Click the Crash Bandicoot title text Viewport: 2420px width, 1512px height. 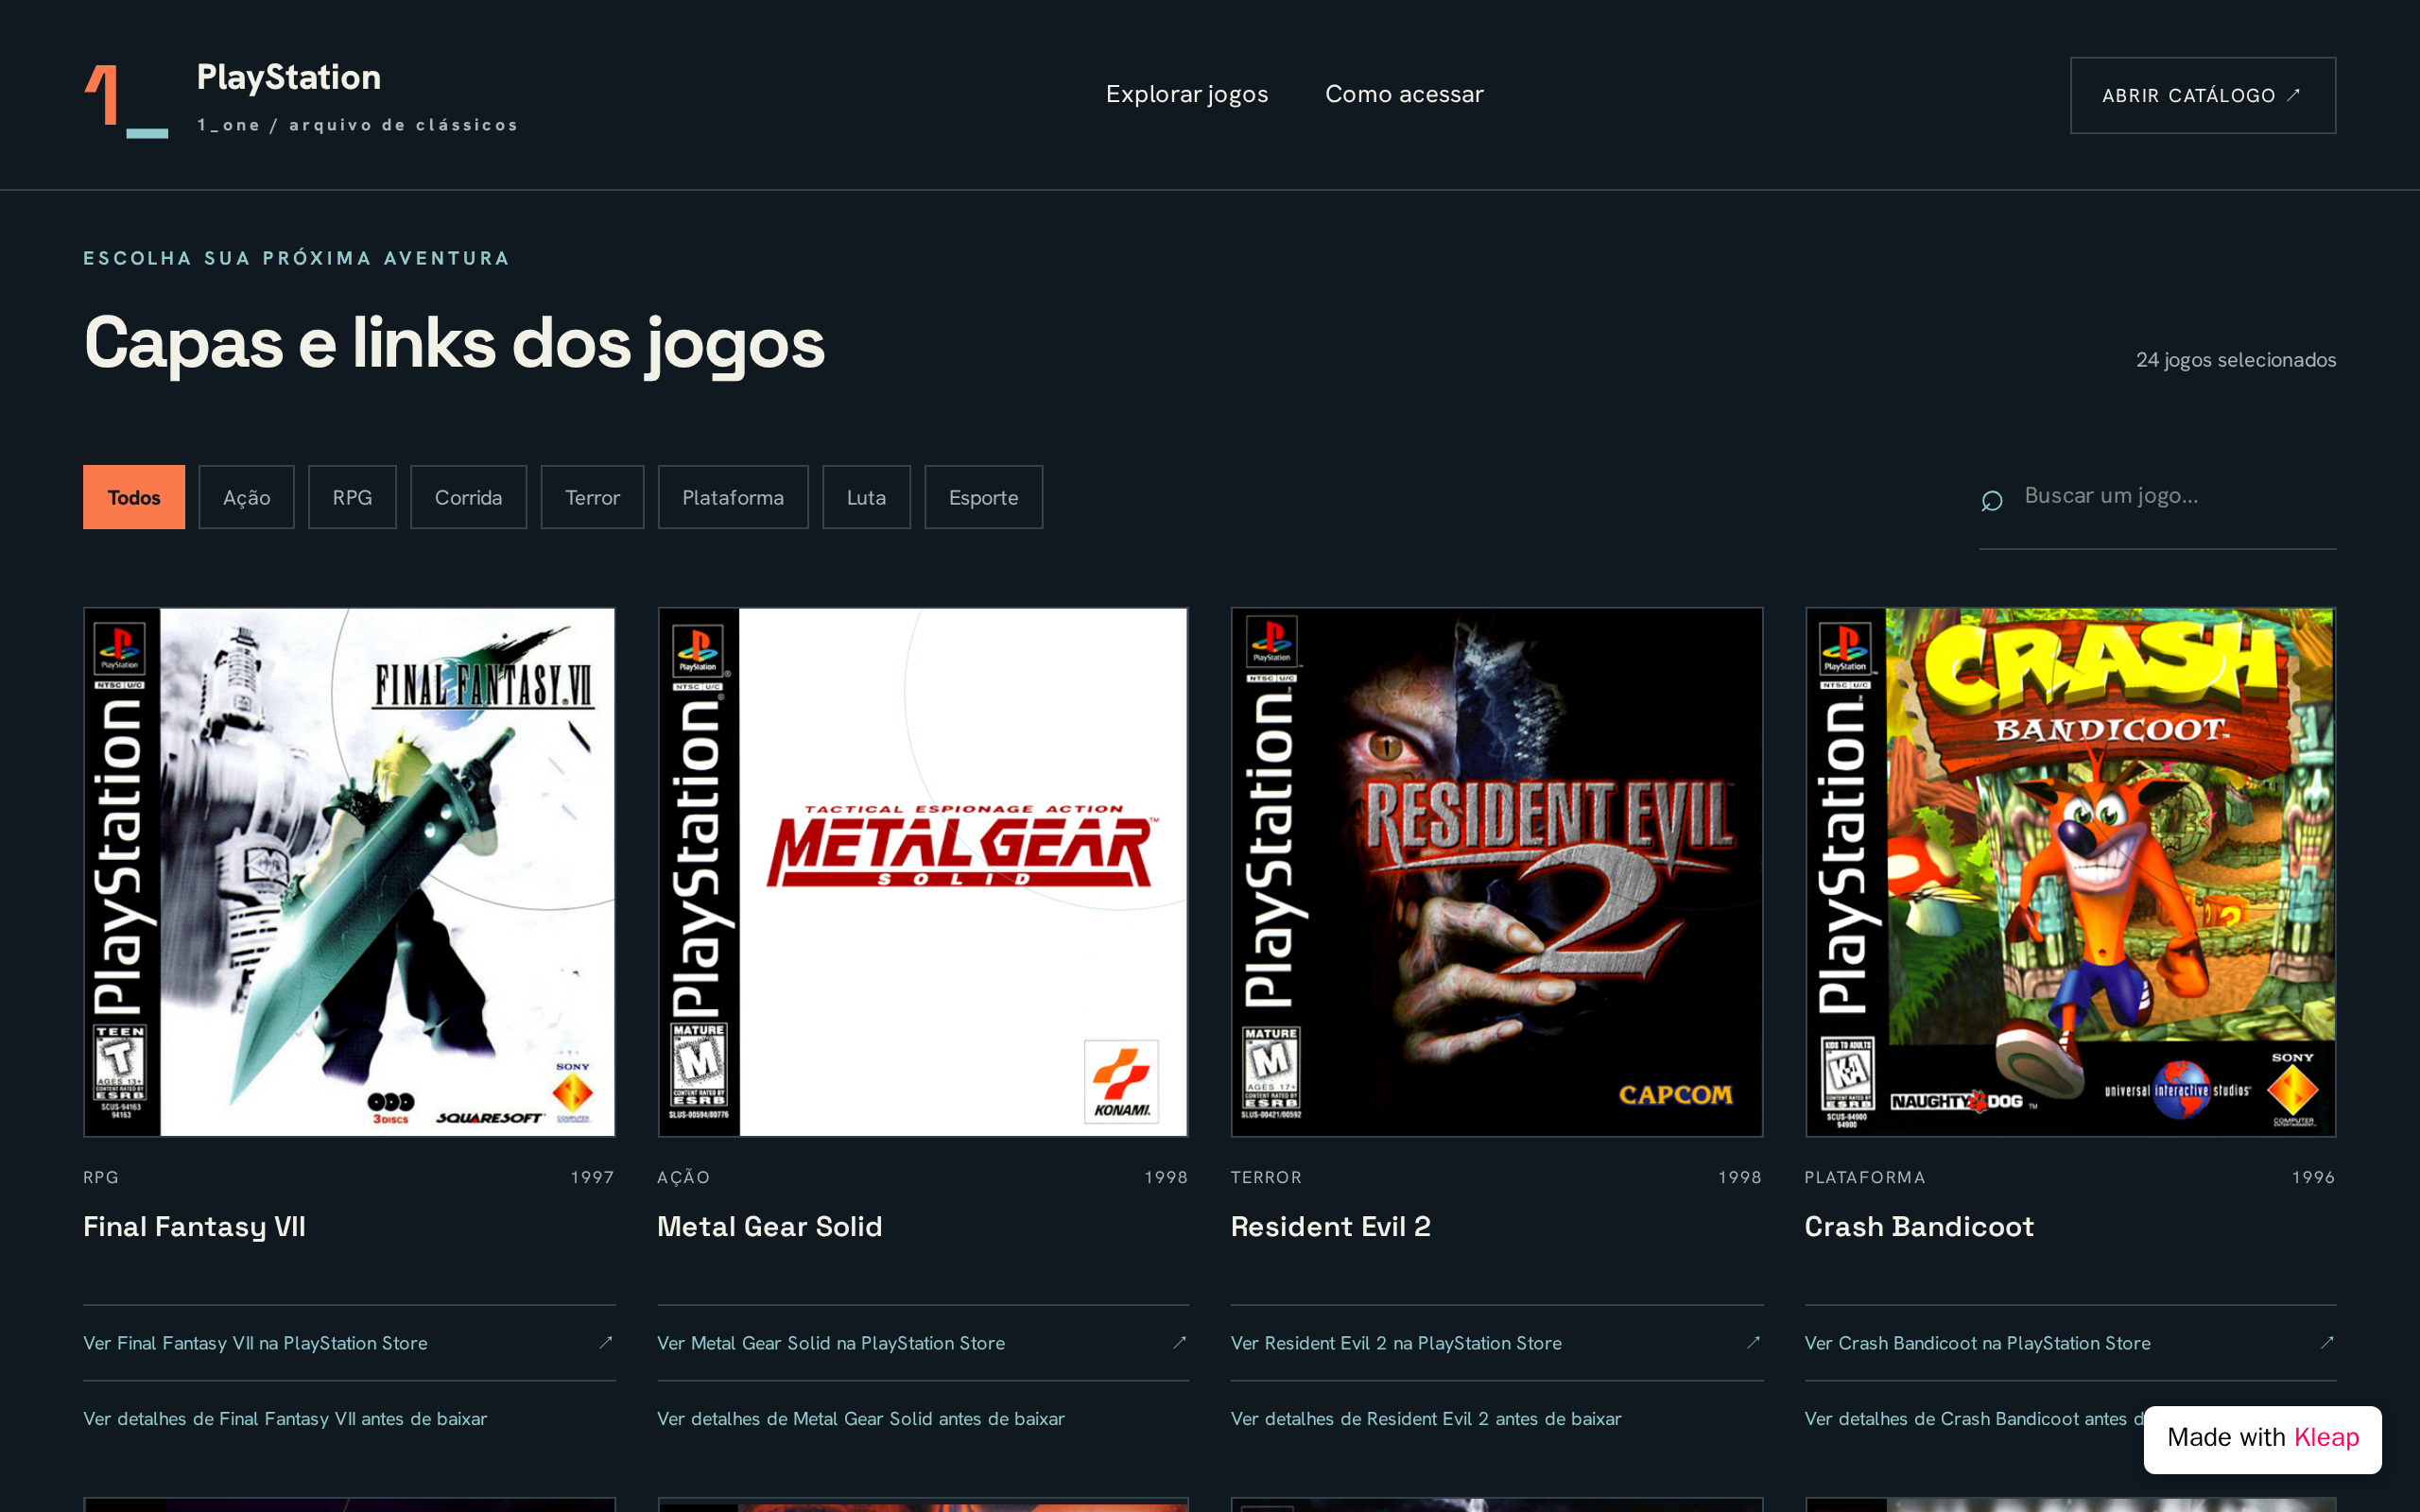pyautogui.click(x=1919, y=1226)
